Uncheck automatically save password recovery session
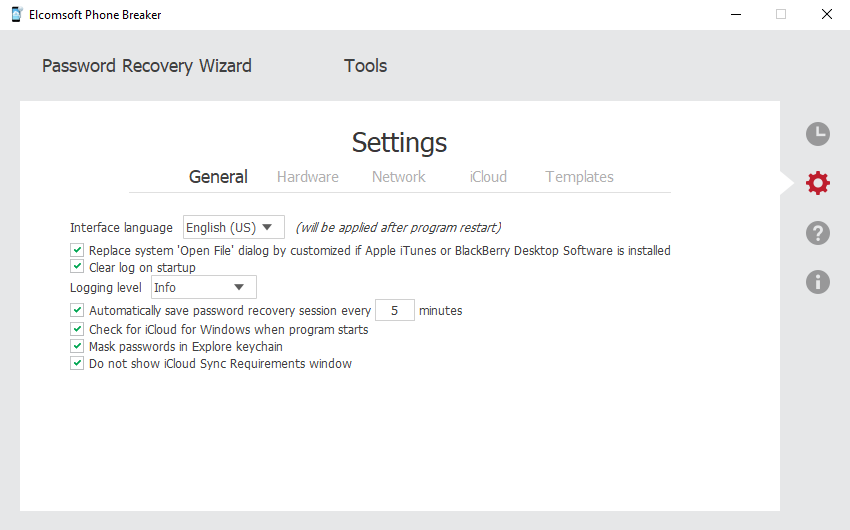Screen dimensions: 850x530 77,310
